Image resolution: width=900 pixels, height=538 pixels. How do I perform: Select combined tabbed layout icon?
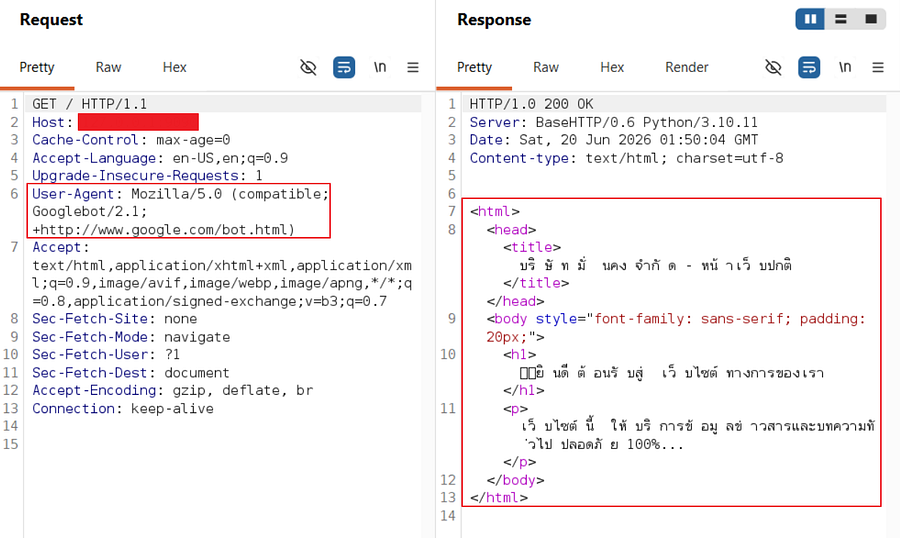pos(871,19)
